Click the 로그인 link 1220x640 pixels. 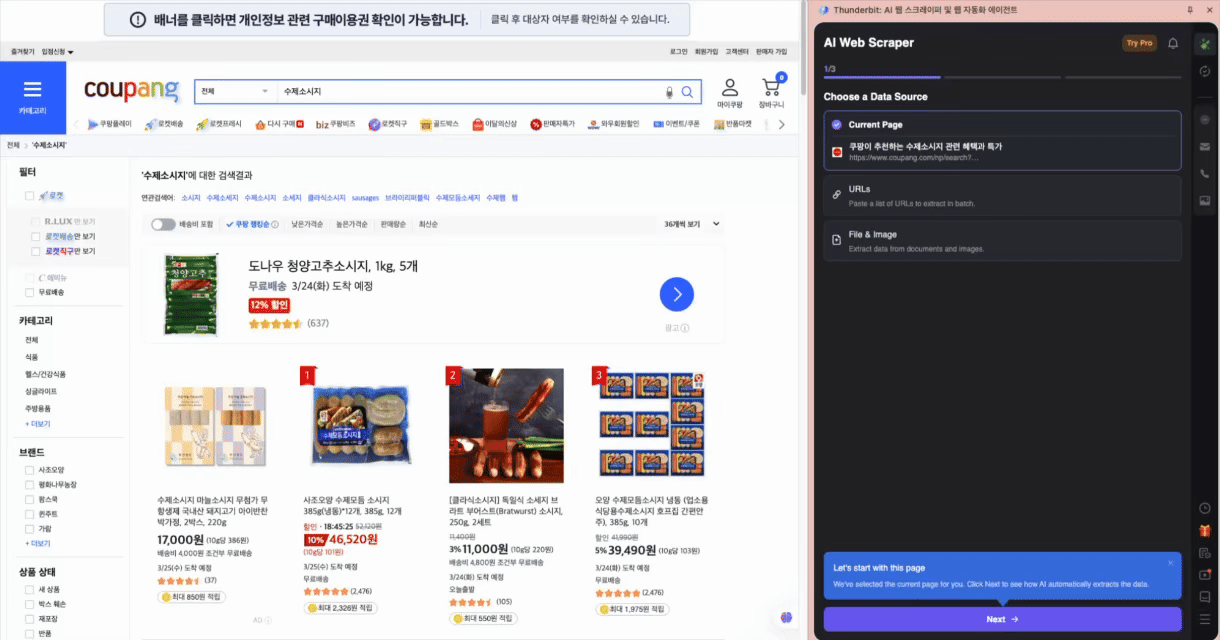tap(678, 51)
